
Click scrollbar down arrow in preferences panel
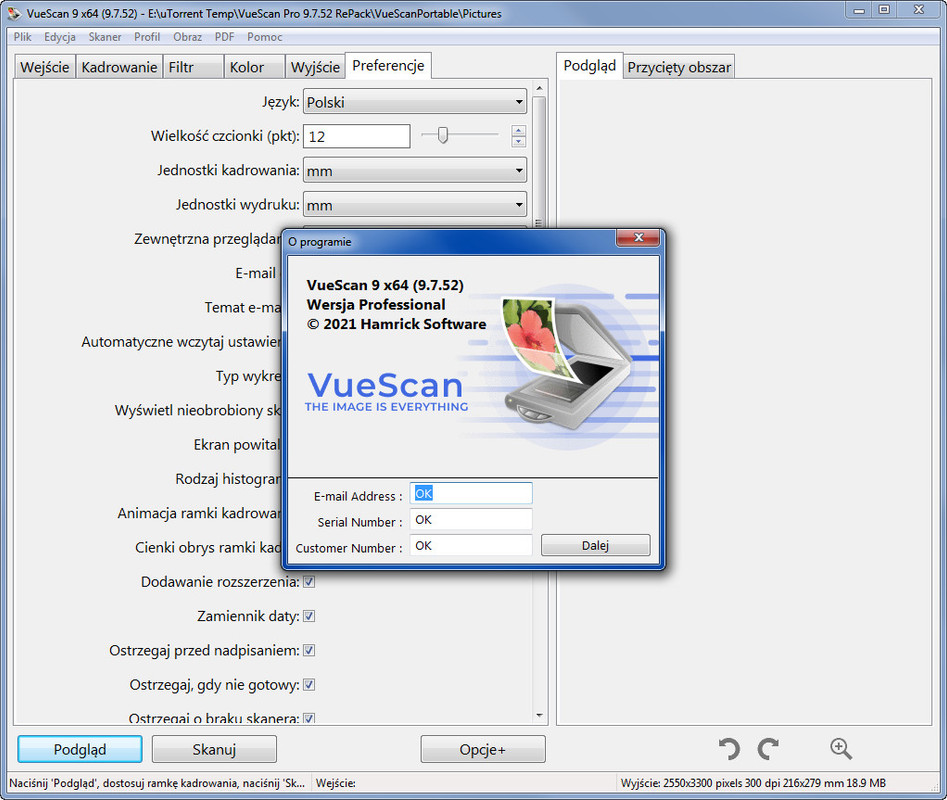pos(539,716)
